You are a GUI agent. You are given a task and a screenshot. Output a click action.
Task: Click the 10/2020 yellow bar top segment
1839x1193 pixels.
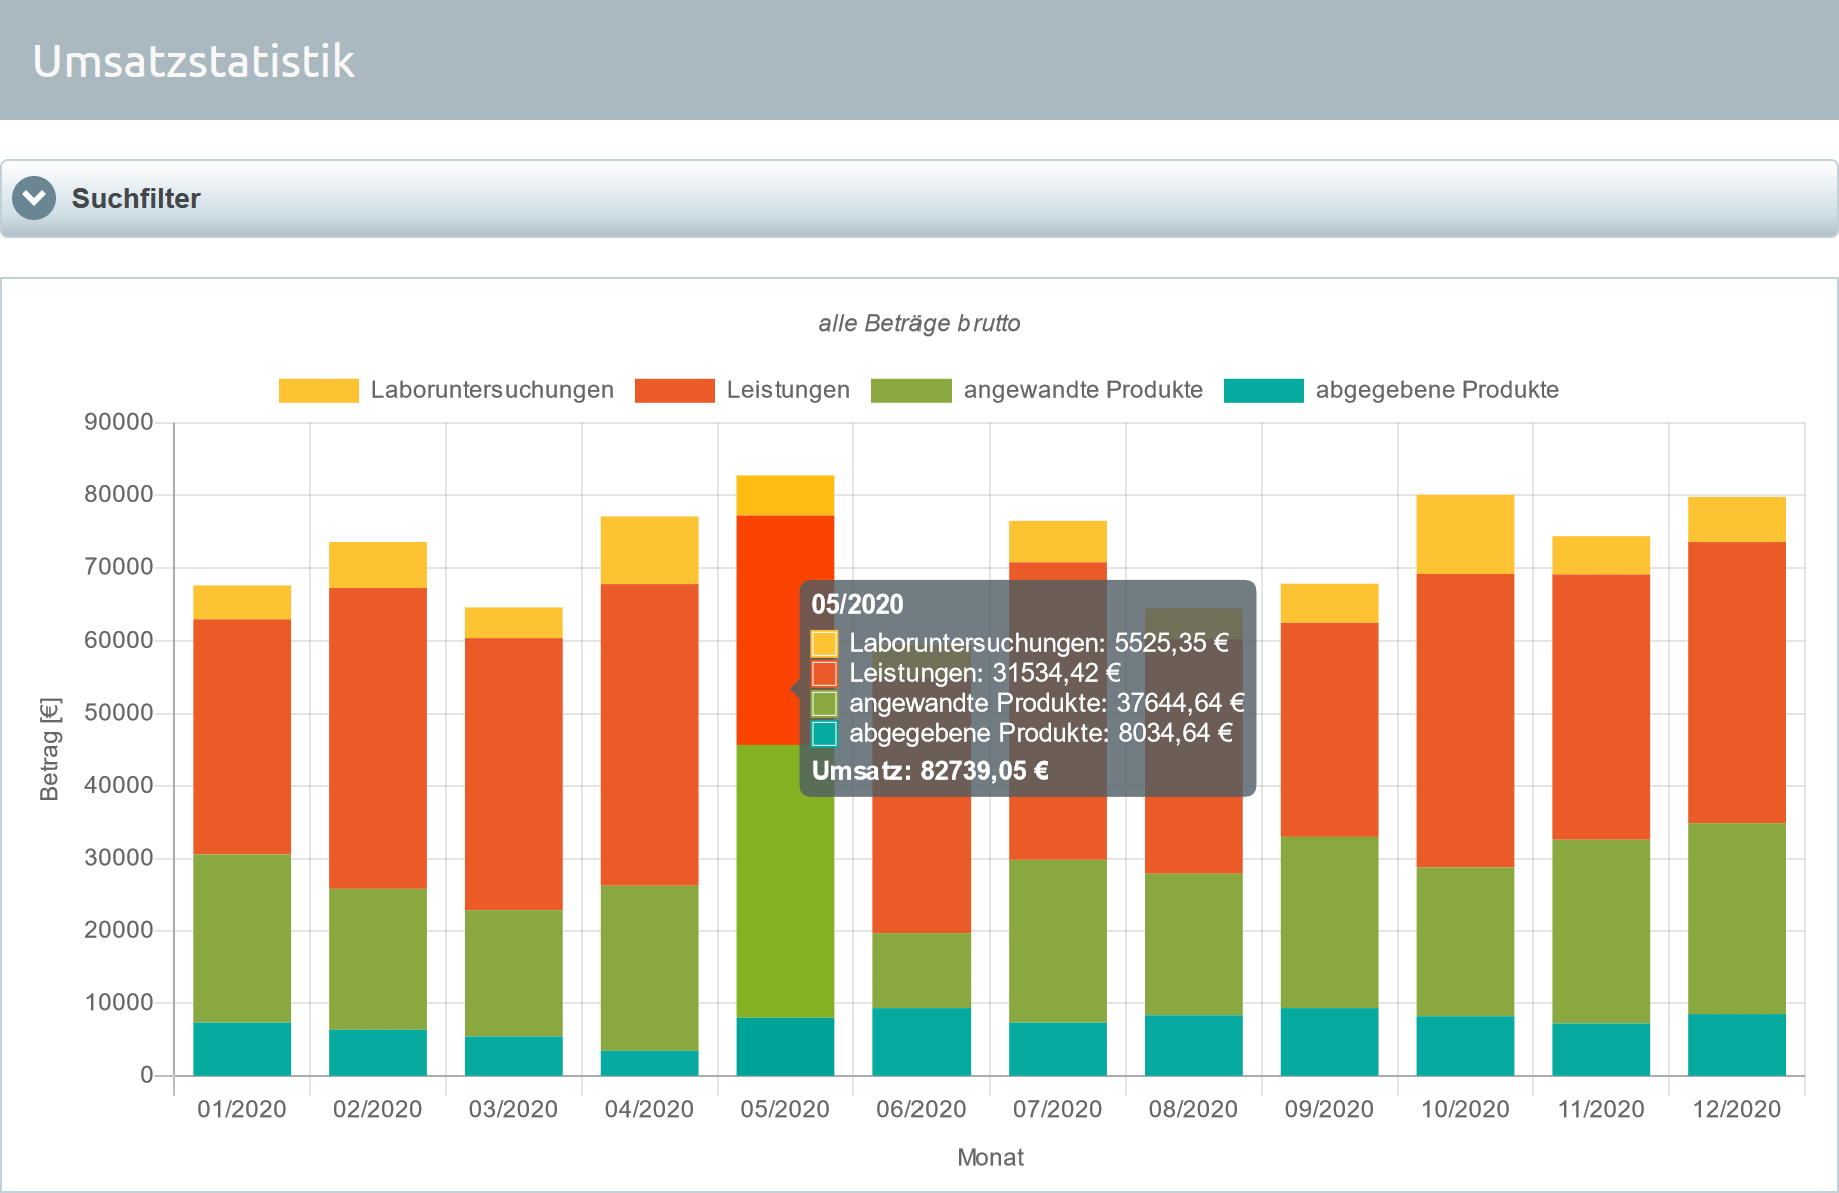click(1465, 534)
